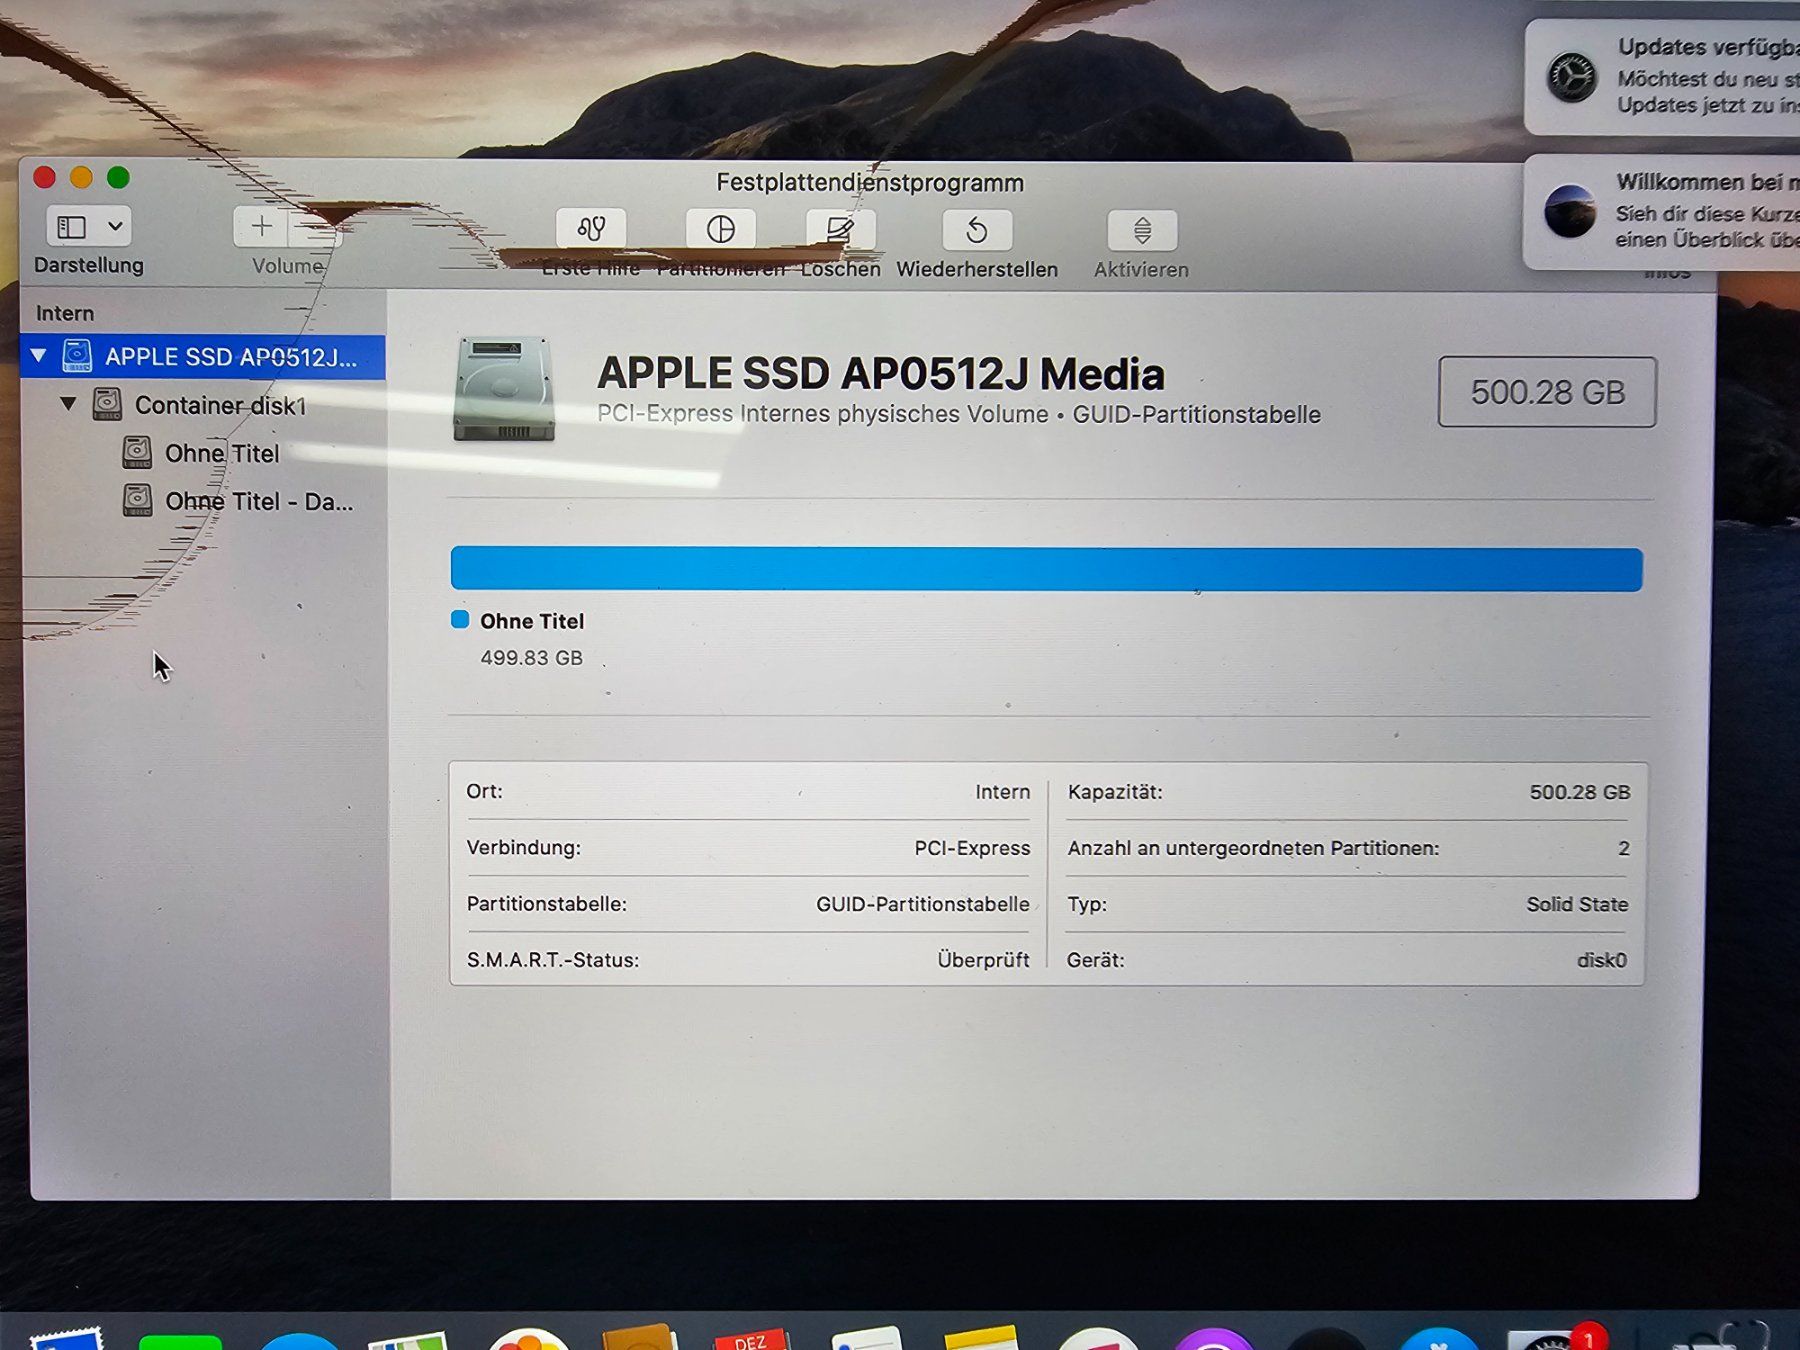The image size is (1800, 1350).
Task: Click the APPLE SSD AP0512J Media title
Action: pos(881,374)
